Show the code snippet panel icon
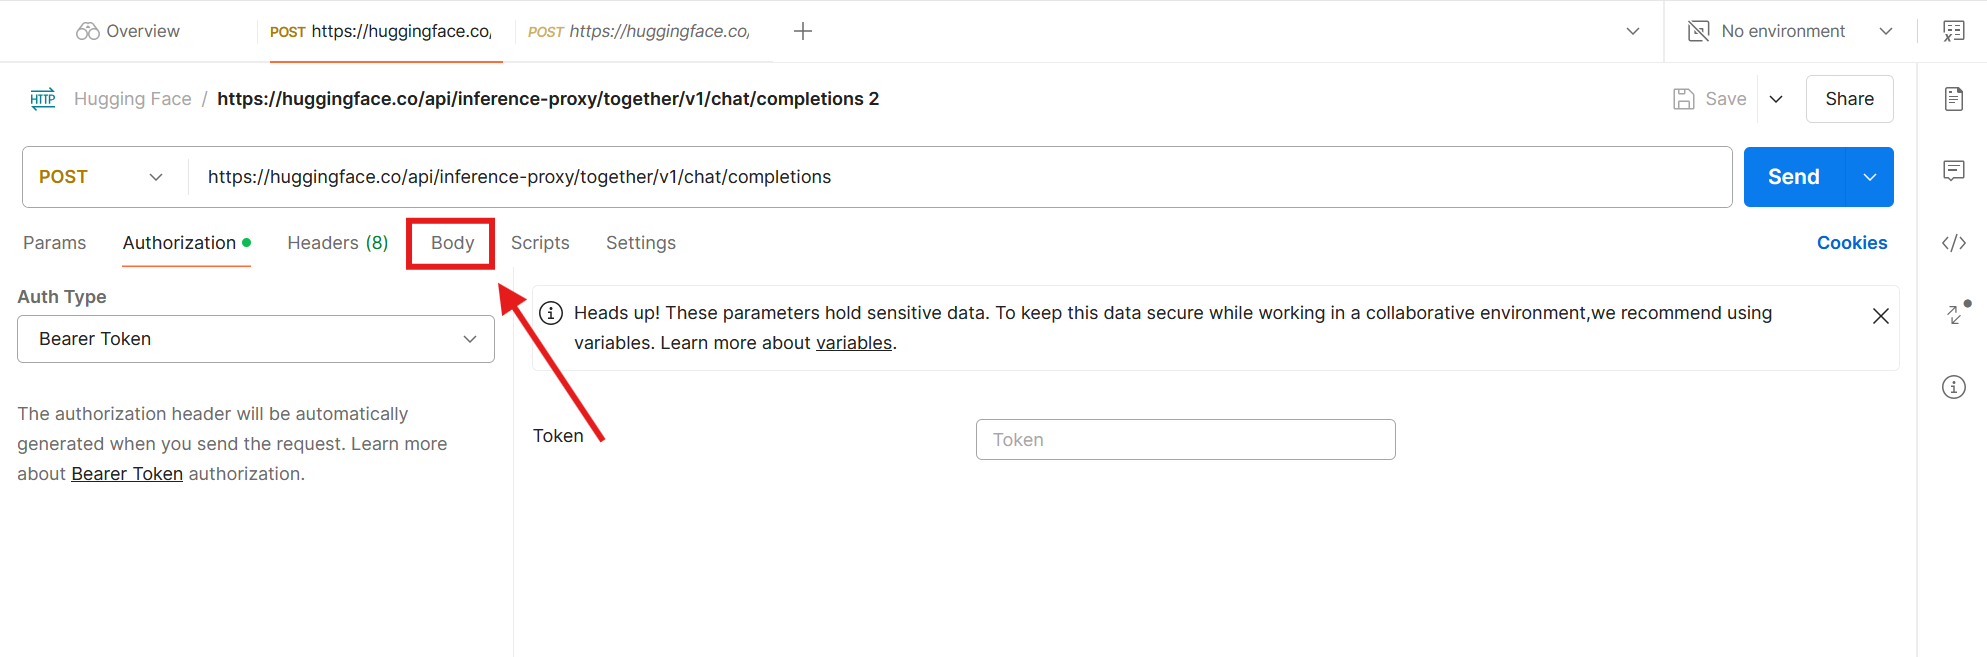The image size is (1987, 657). tap(1954, 243)
